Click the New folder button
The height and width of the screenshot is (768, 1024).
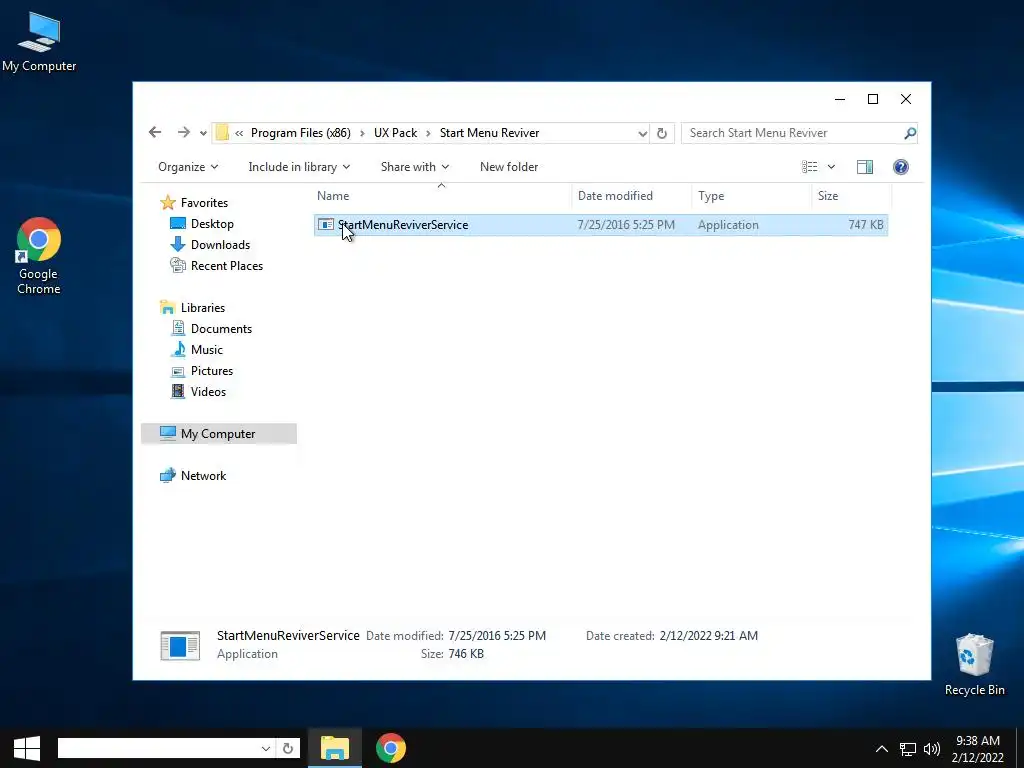[509, 167]
